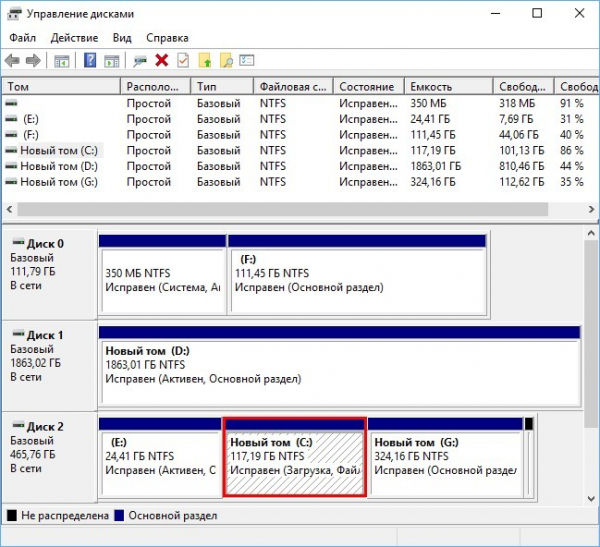Image resolution: width=600 pixels, height=547 pixels.
Task: Select the 350 МБ NTFS partition block
Action: pos(163,274)
